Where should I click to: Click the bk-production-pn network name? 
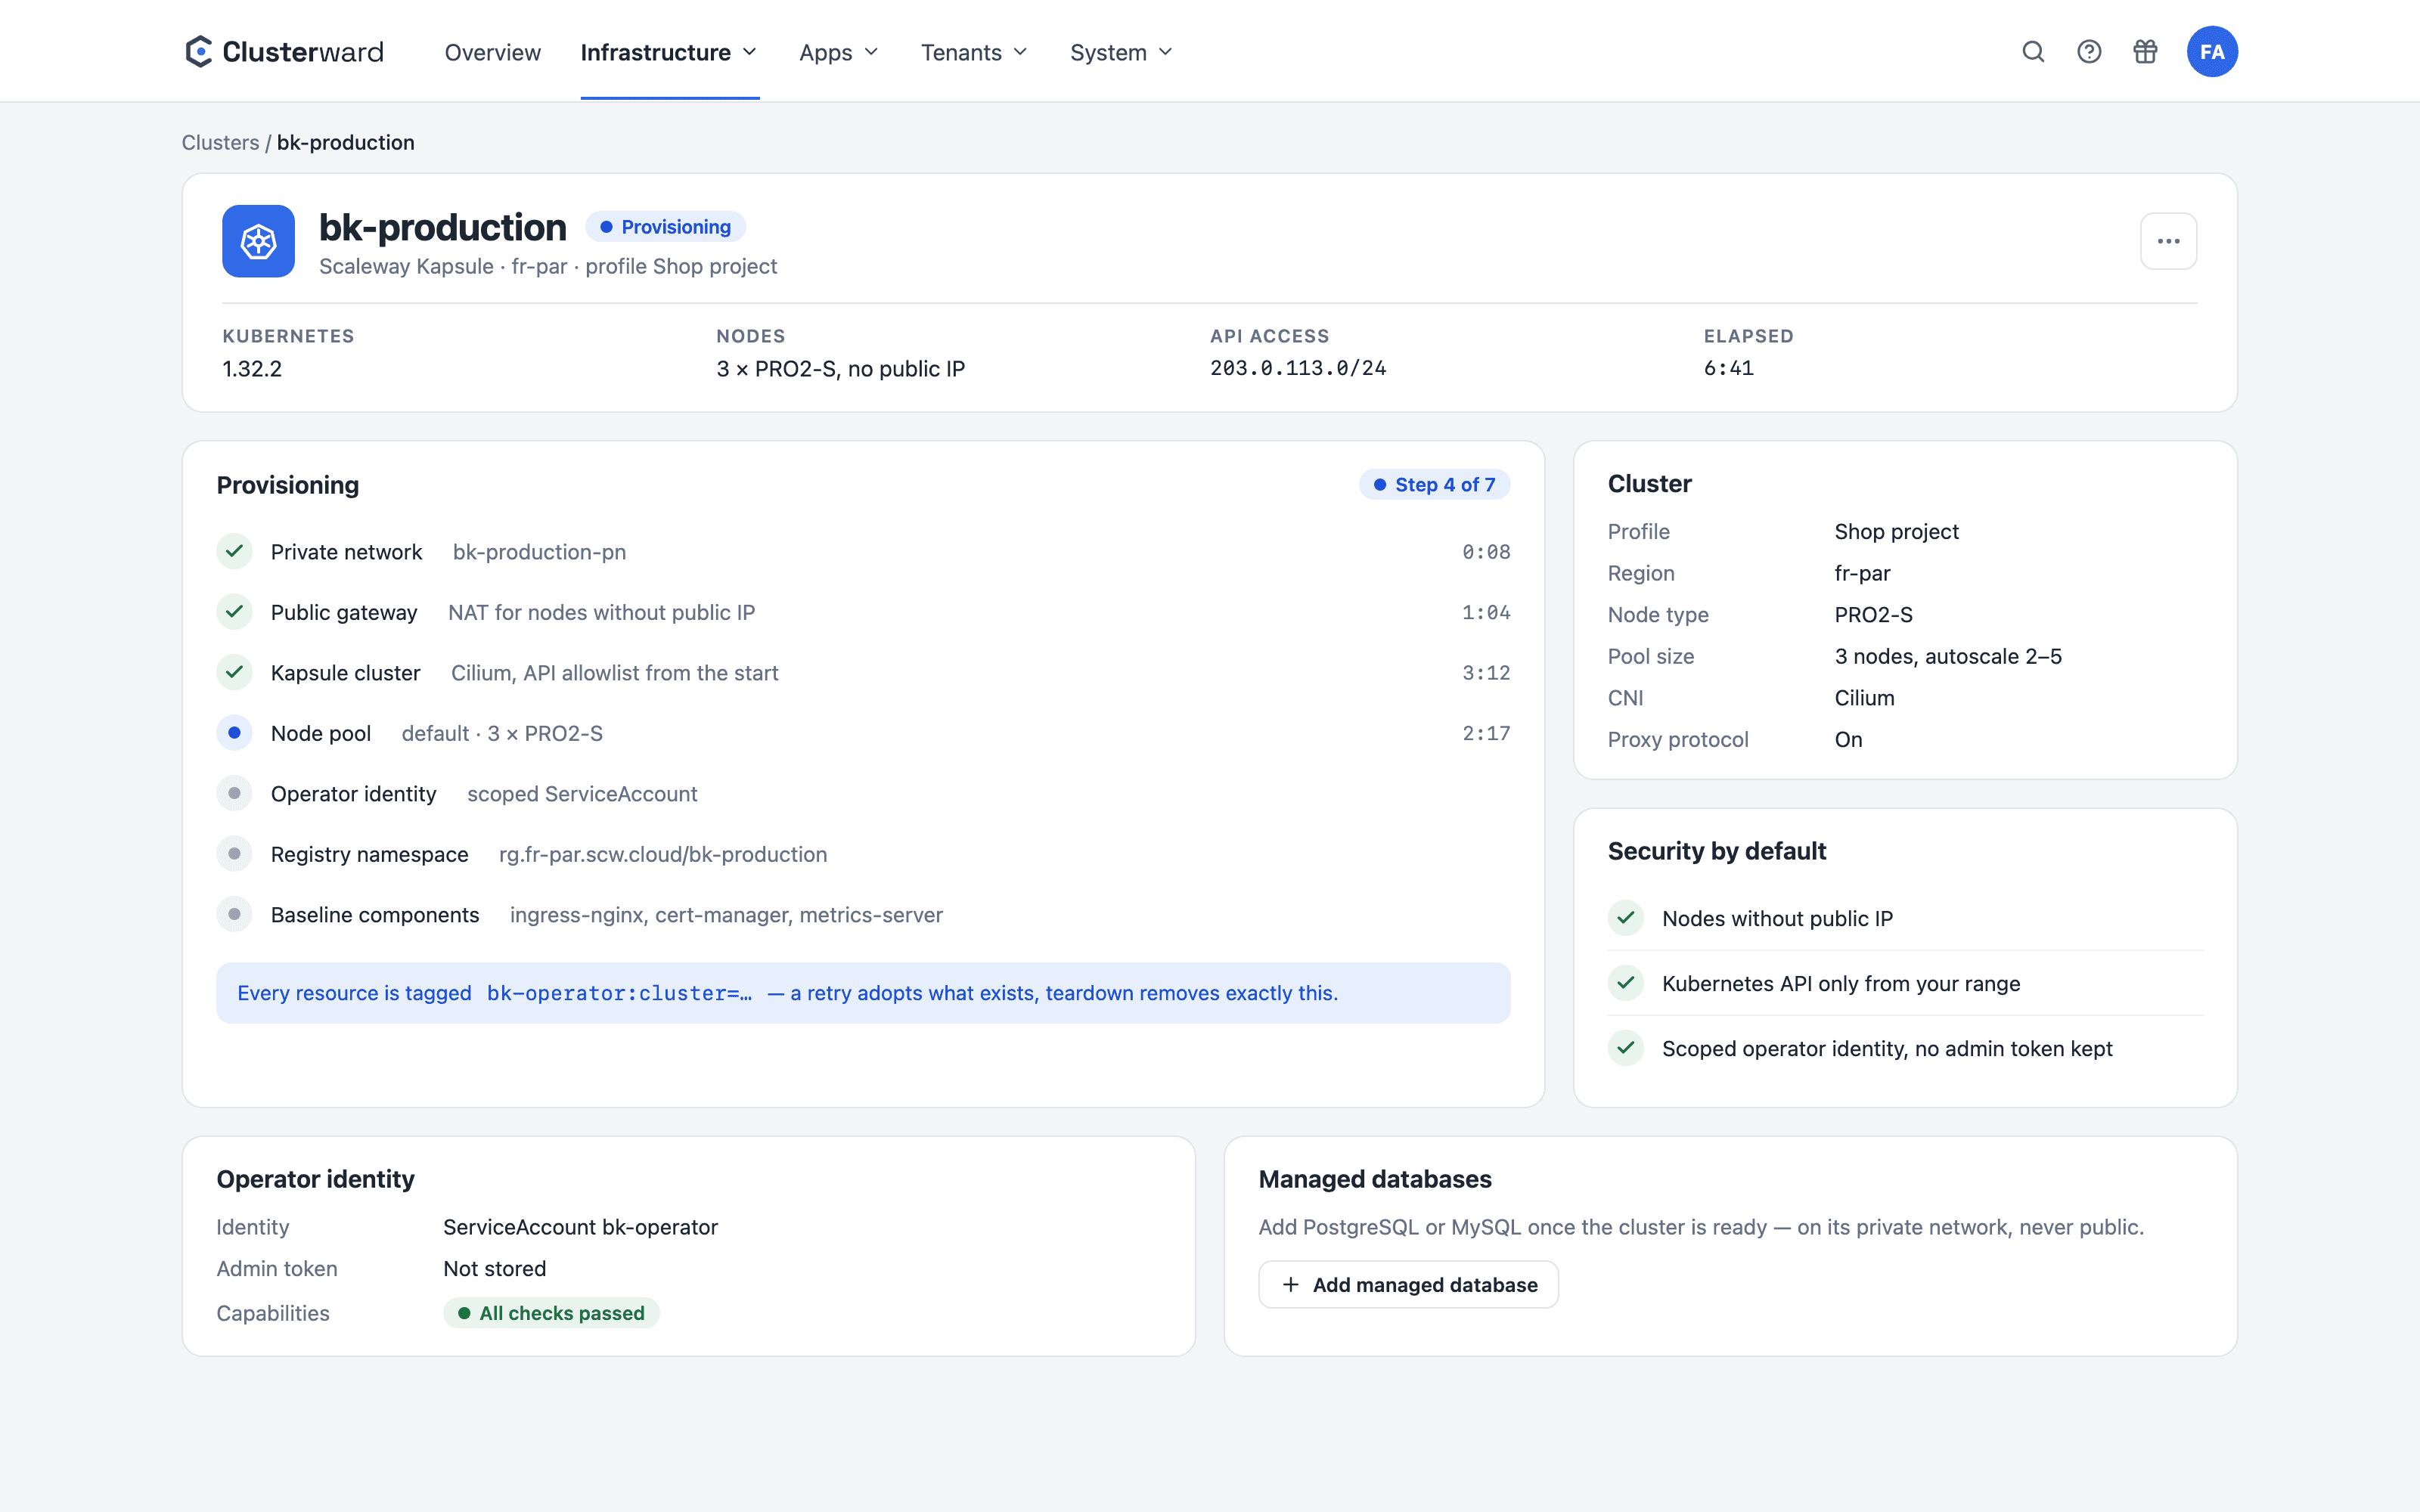click(x=539, y=552)
